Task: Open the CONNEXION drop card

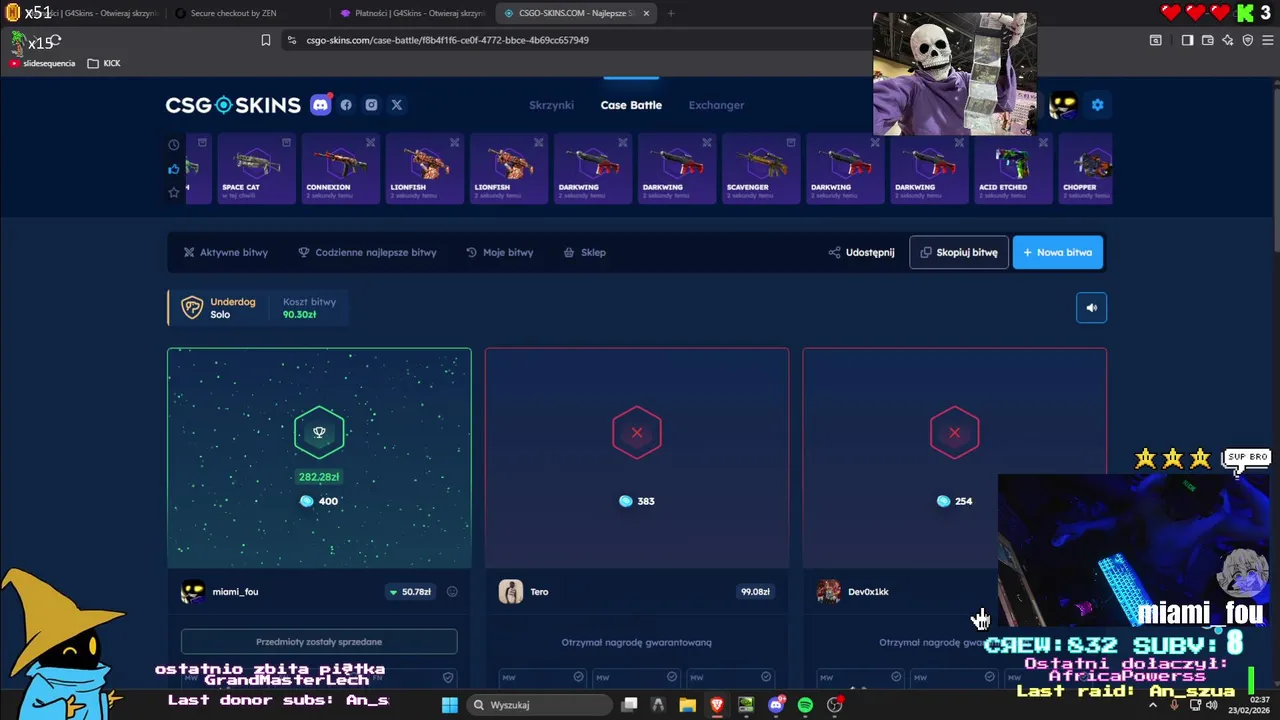Action: pyautogui.click(x=339, y=169)
